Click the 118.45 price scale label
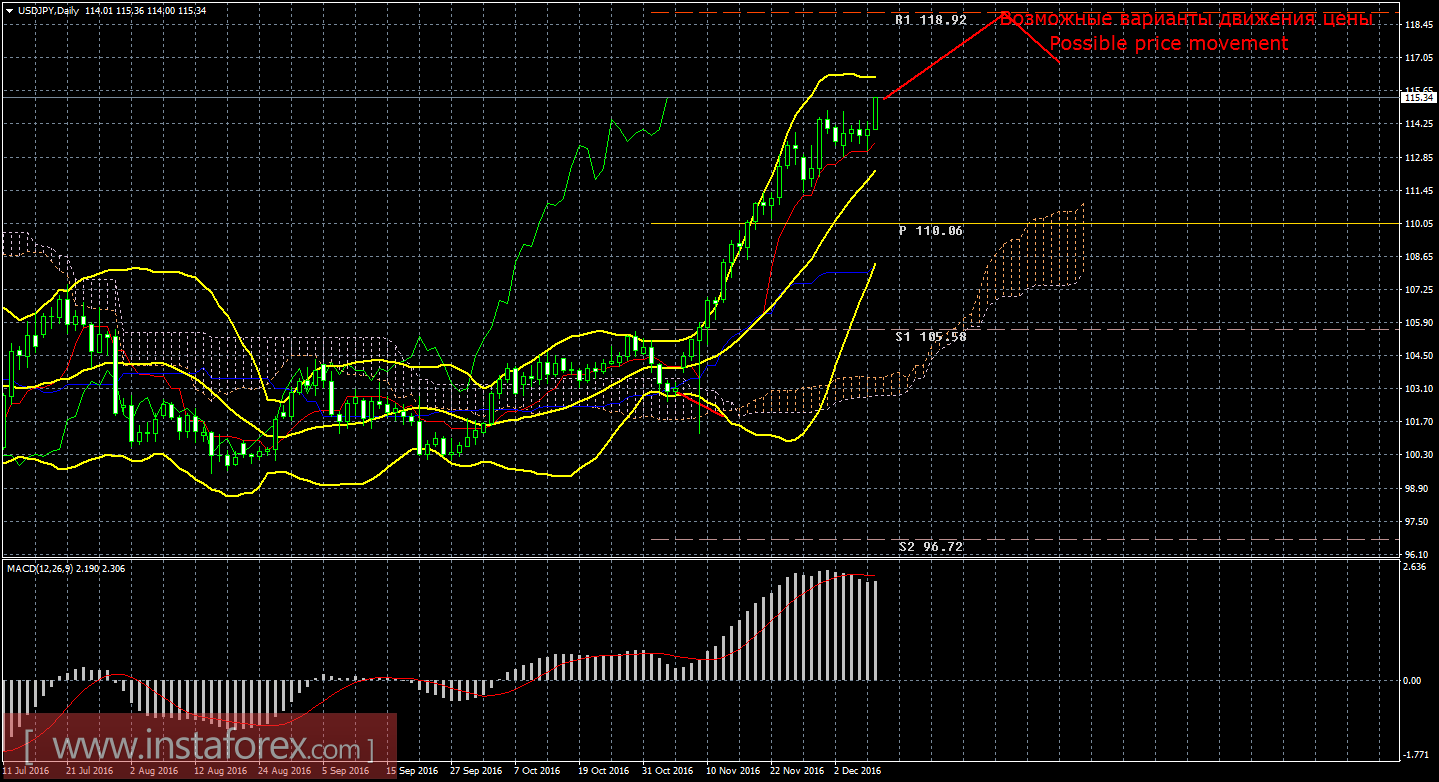1439x782 pixels. coord(1418,25)
